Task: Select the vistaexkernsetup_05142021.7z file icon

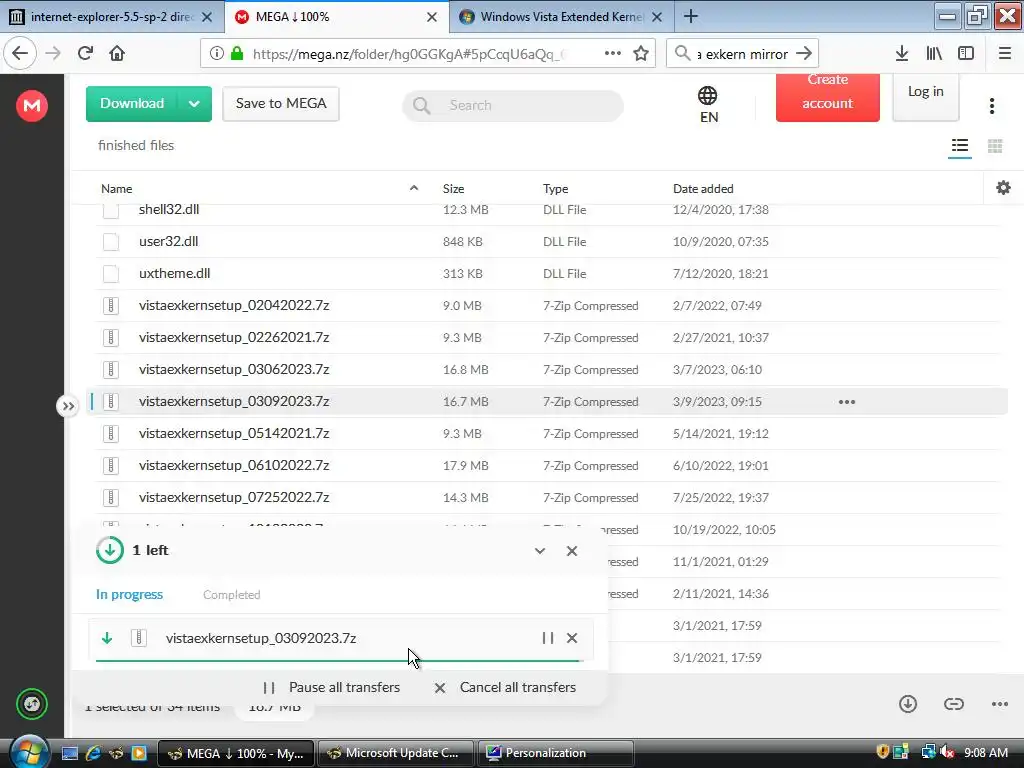Action: 111,434
